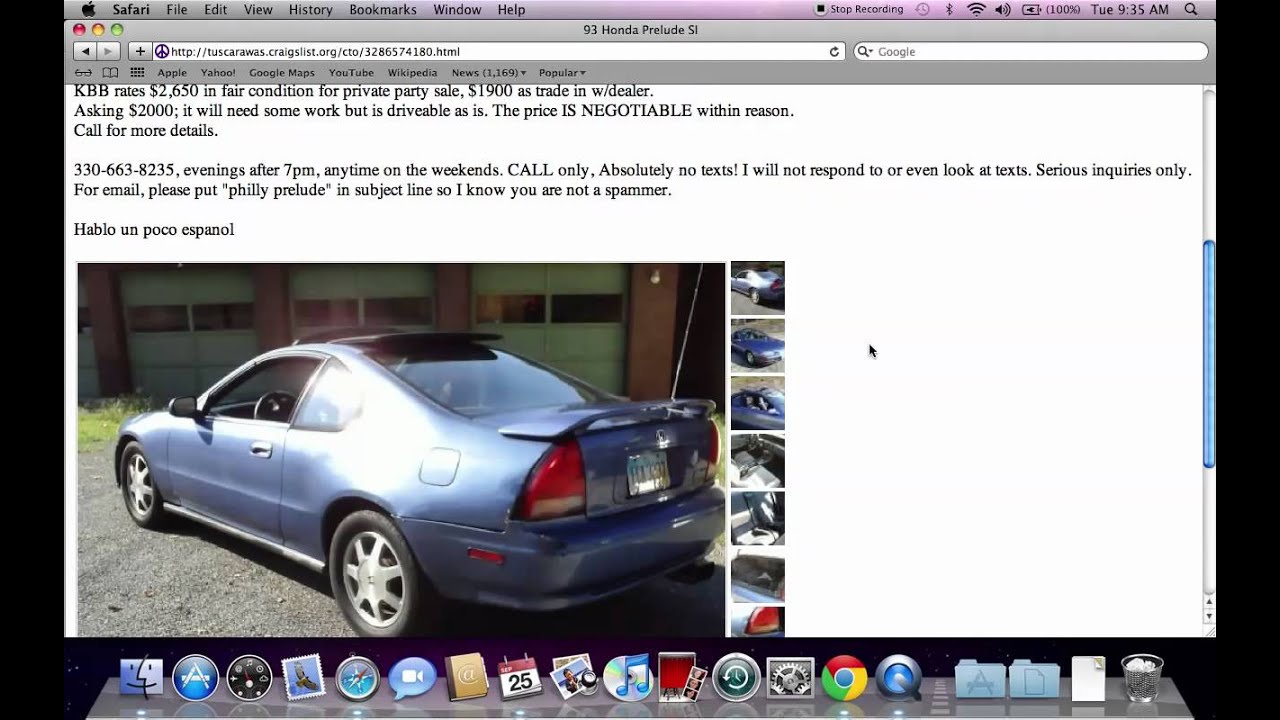Open iCal calendar showing 25
Image resolution: width=1280 pixels, height=720 pixels.
(x=520, y=678)
